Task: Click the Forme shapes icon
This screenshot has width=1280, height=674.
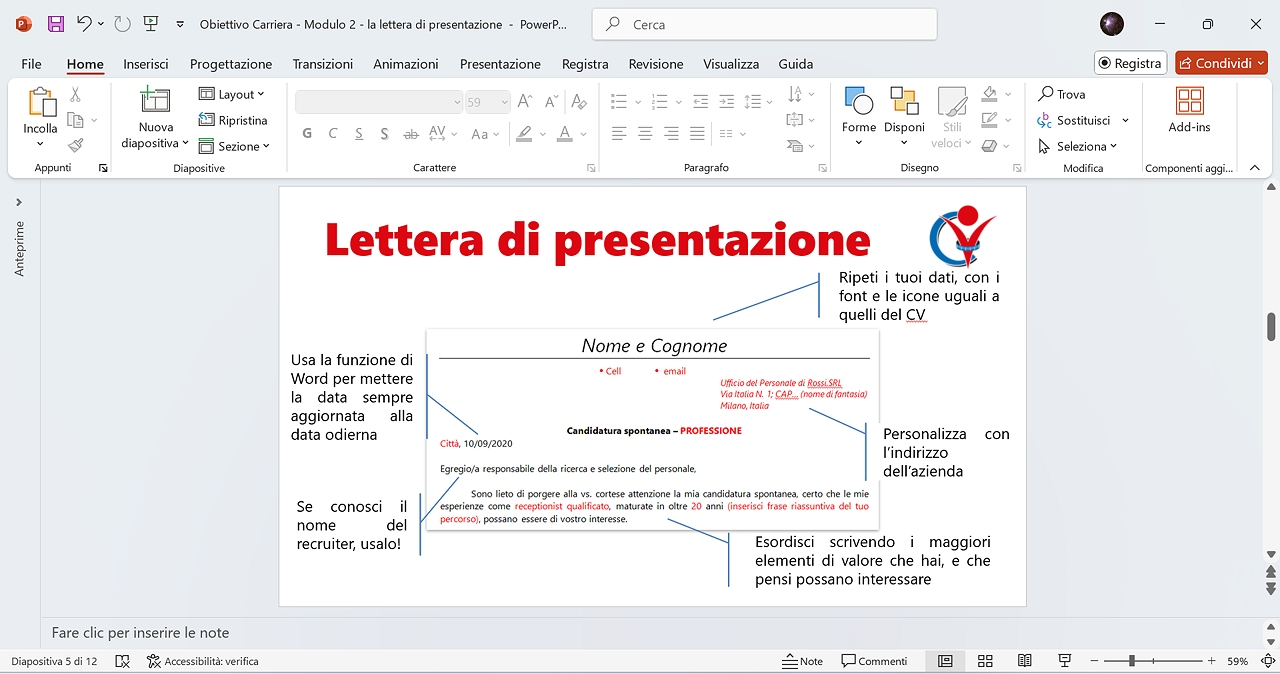Action: tap(858, 102)
